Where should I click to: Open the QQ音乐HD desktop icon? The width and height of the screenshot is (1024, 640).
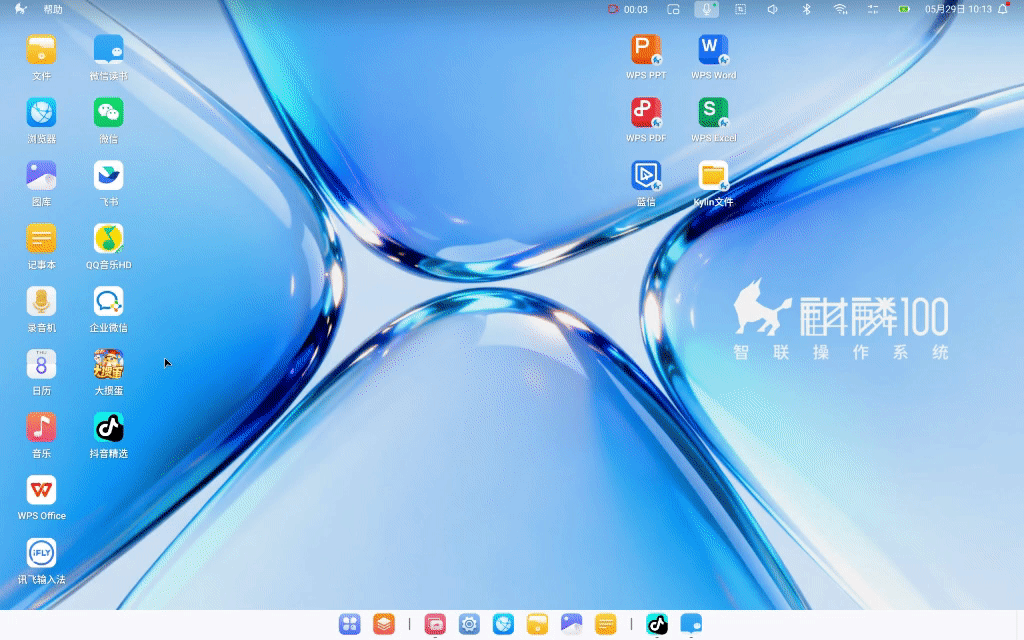[108, 238]
